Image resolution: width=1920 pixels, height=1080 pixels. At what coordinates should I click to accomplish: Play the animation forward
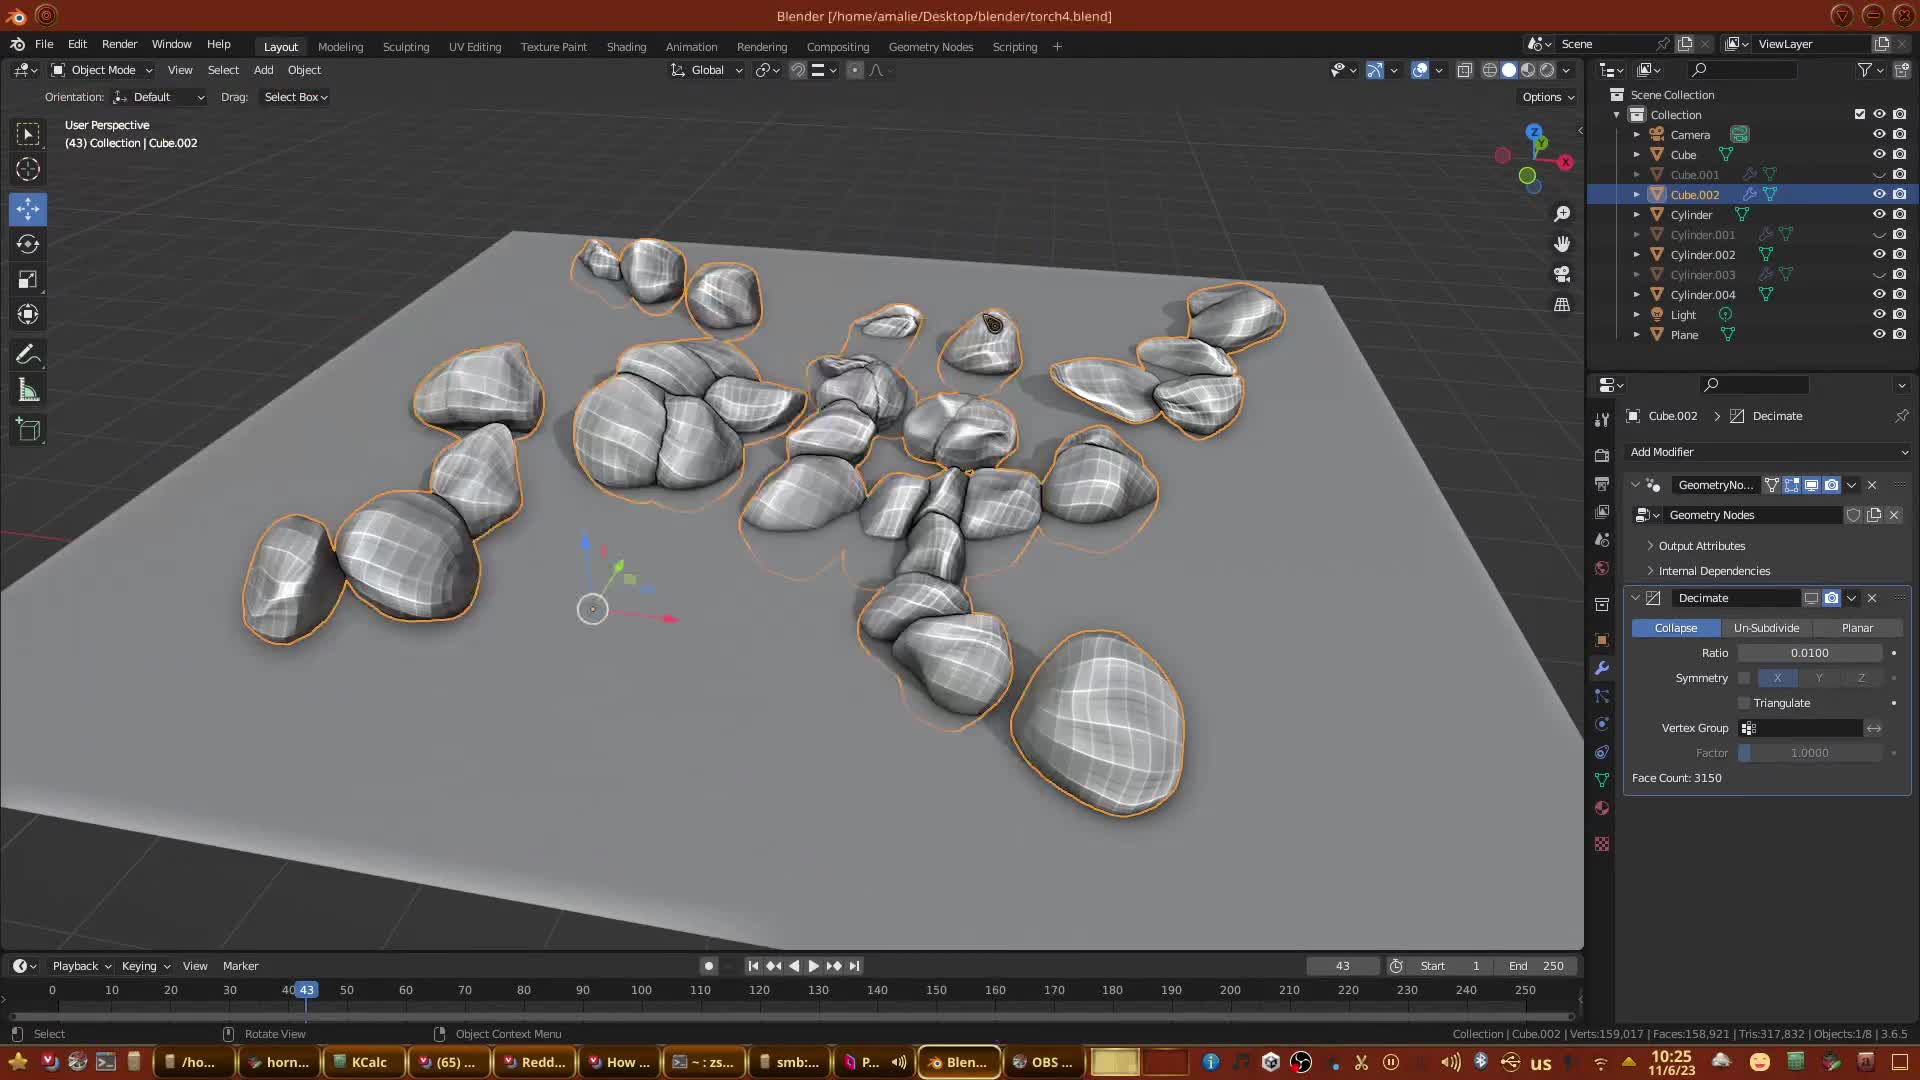813,966
